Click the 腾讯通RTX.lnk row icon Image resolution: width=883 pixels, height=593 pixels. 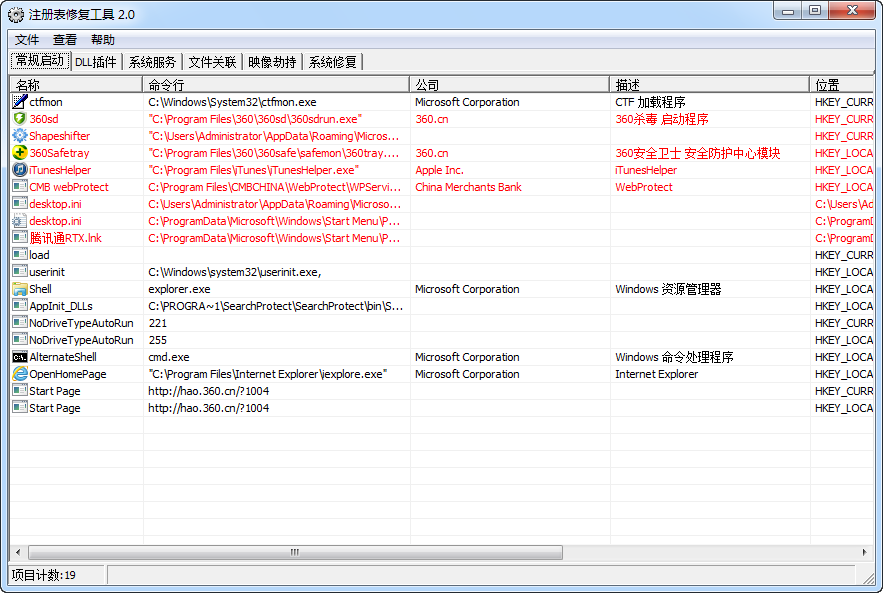click(x=20, y=238)
